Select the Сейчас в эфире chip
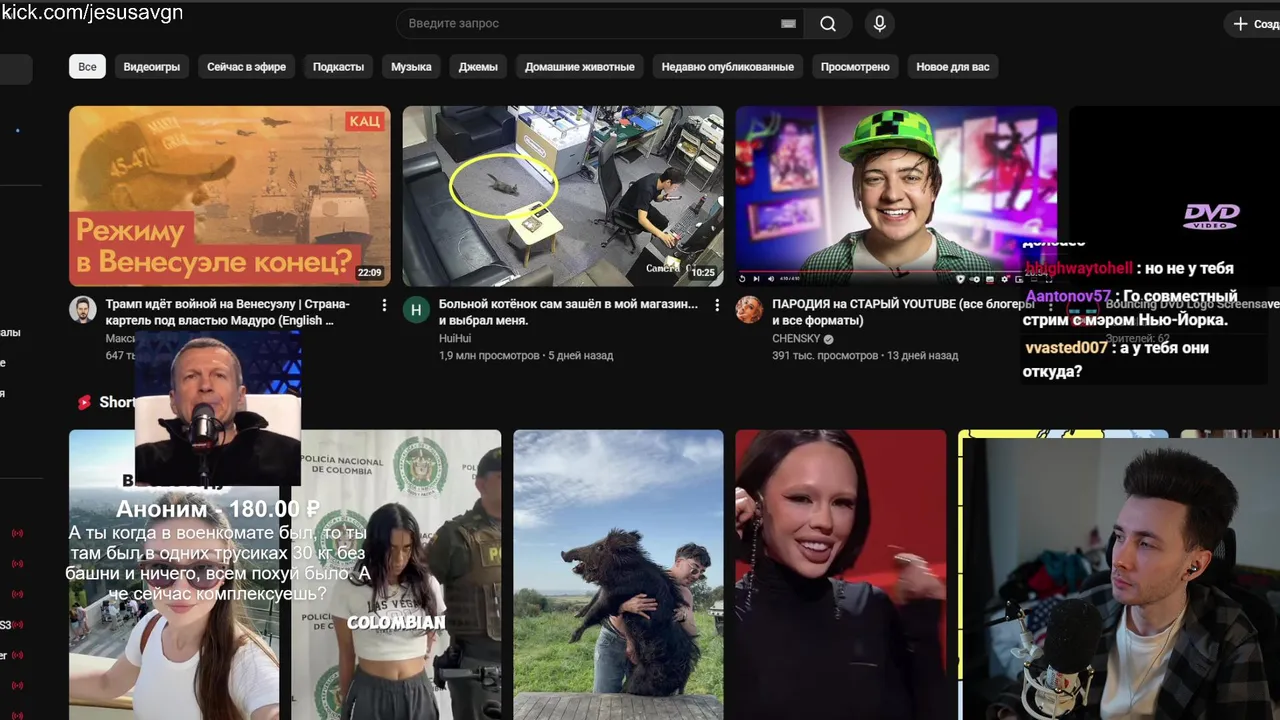 click(x=246, y=67)
